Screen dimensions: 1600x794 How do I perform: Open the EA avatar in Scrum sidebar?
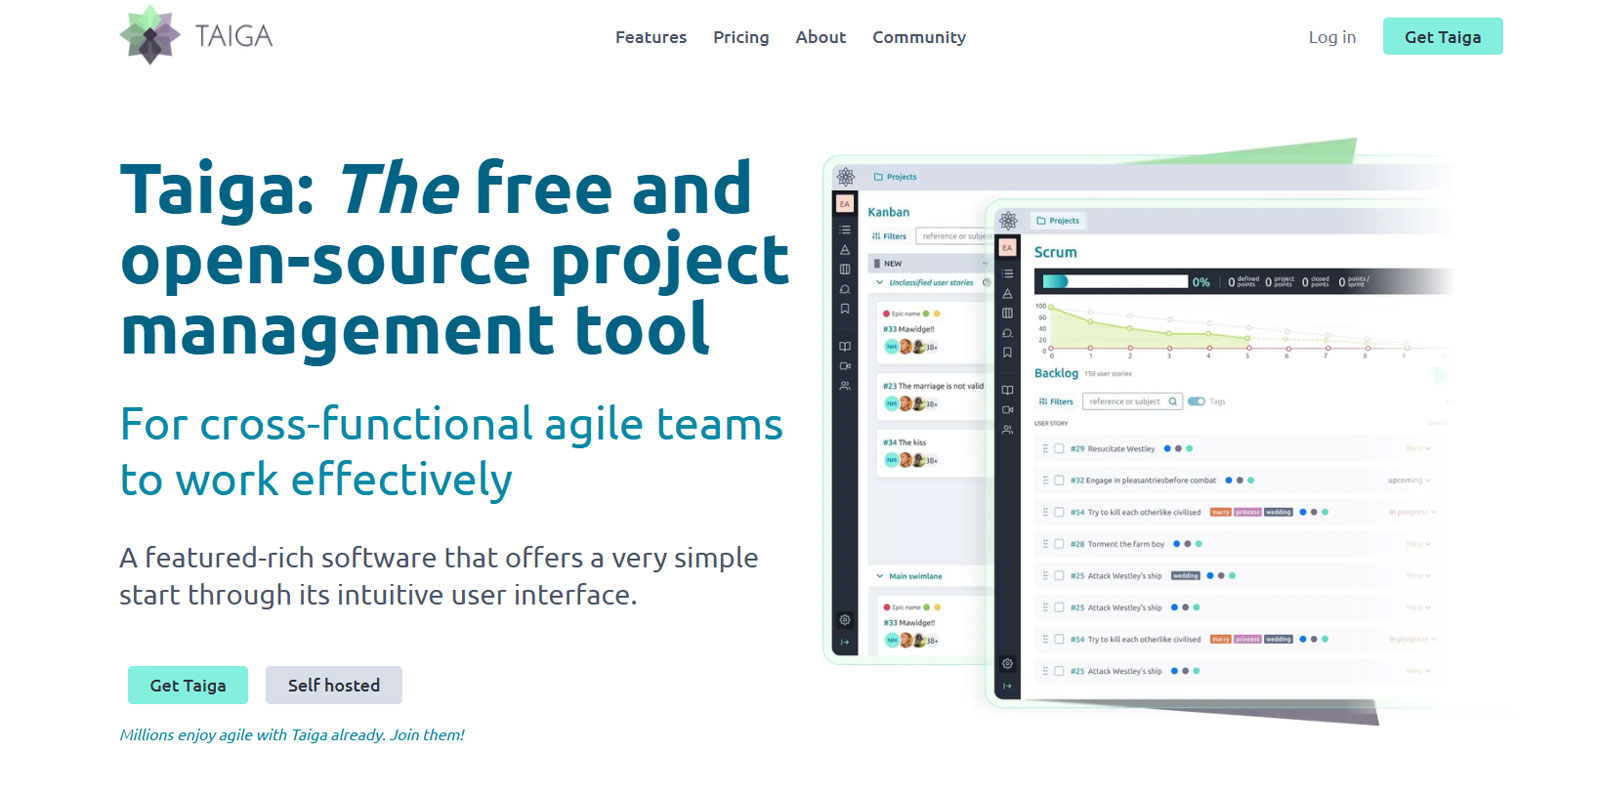[x=1007, y=247]
